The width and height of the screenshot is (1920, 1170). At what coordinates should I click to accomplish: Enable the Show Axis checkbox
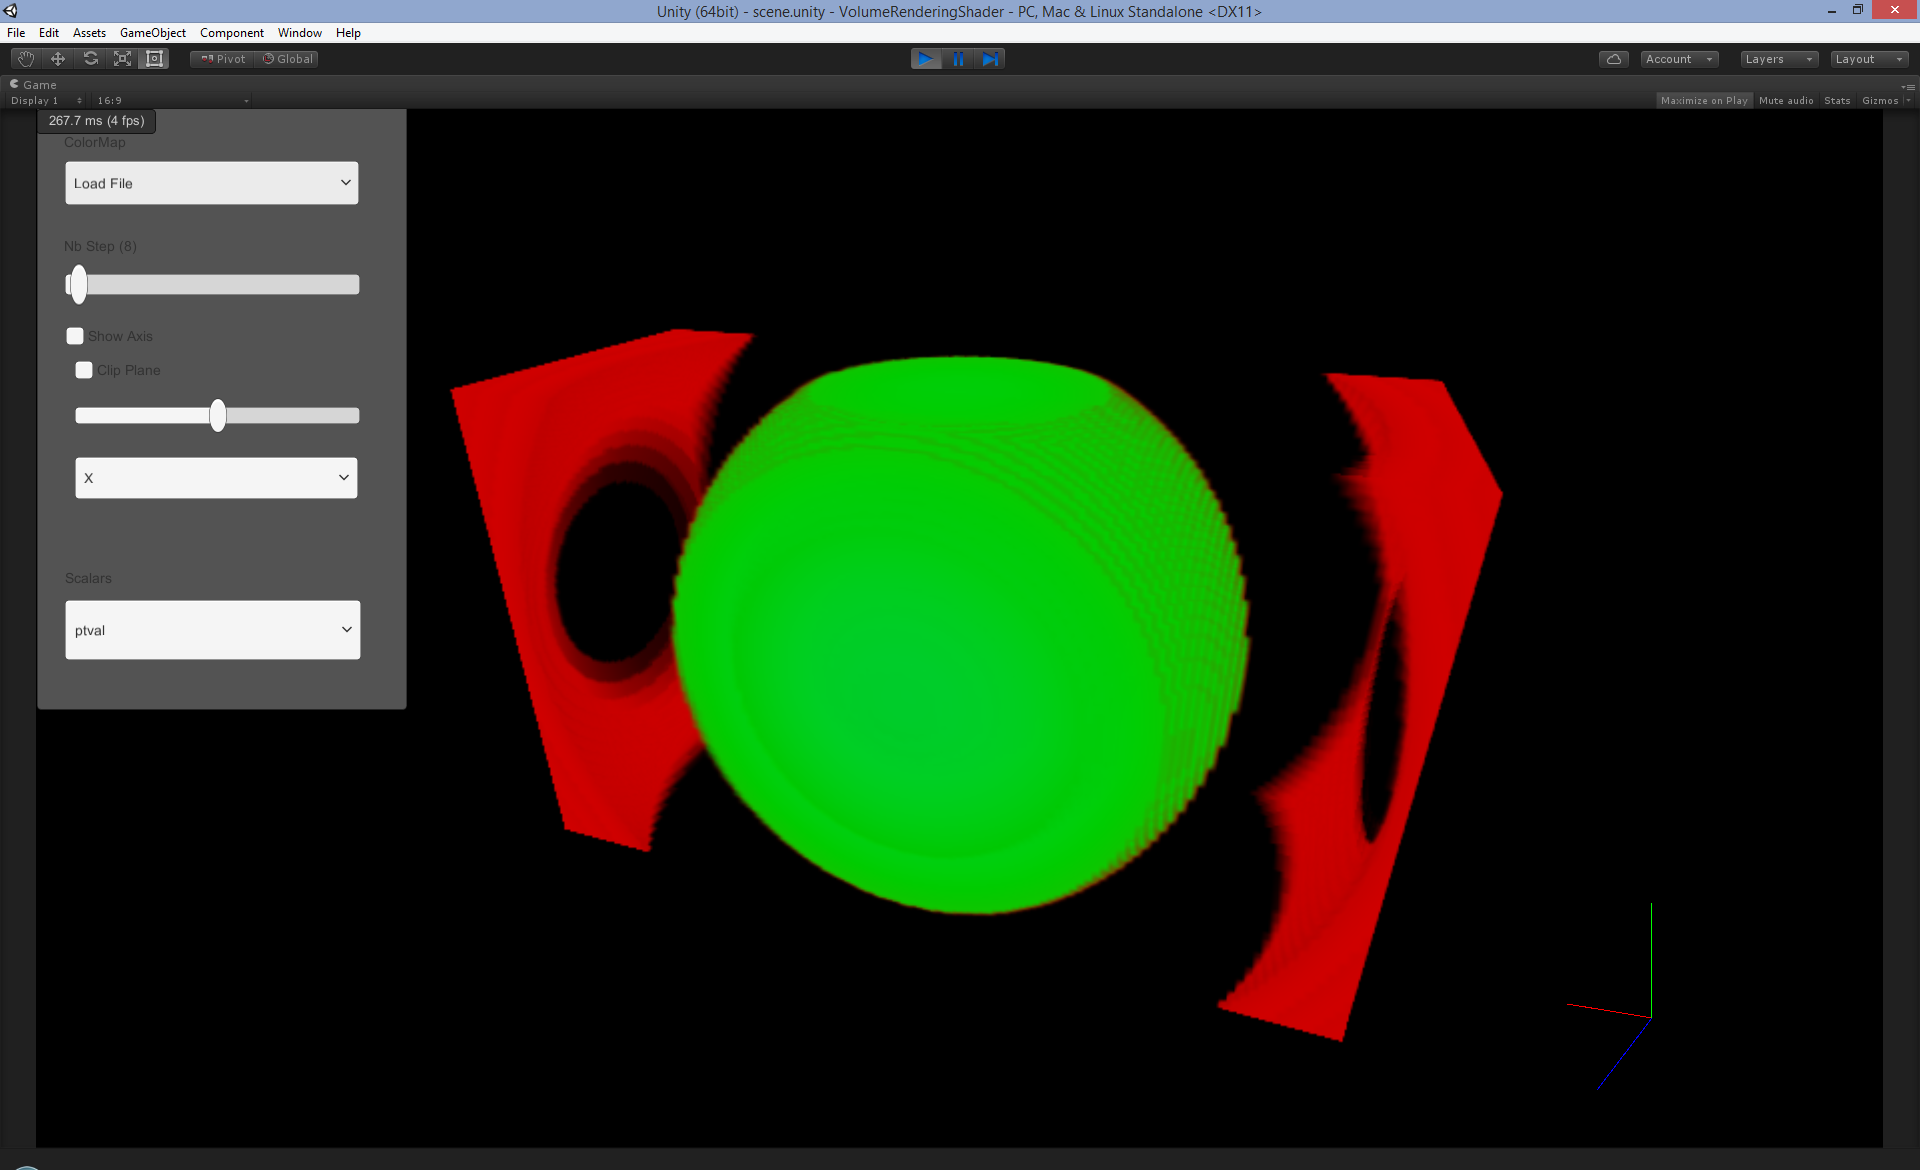click(x=75, y=336)
